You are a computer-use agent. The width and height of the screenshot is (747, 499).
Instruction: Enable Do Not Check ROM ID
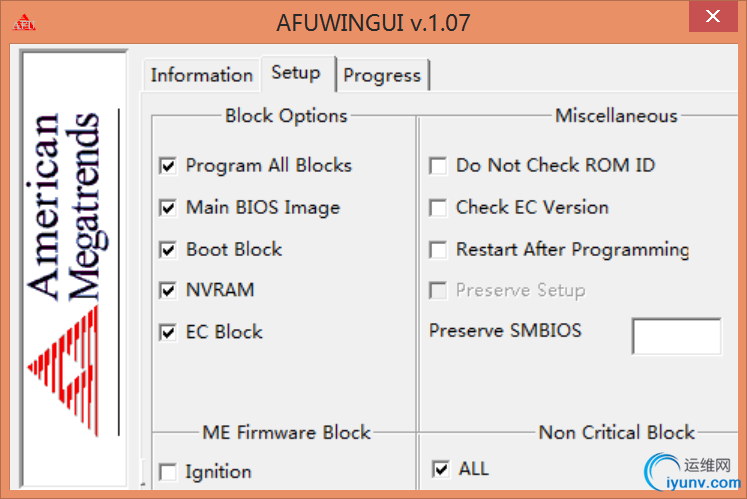438,166
